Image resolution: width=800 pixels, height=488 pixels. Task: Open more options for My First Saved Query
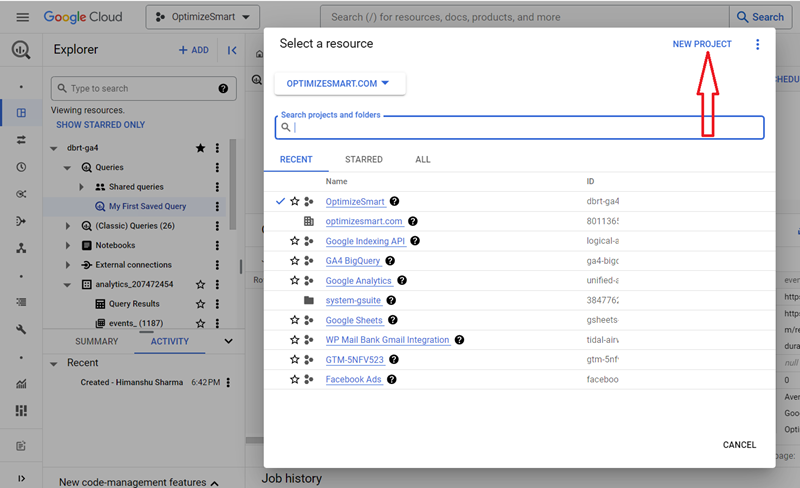coord(217,206)
